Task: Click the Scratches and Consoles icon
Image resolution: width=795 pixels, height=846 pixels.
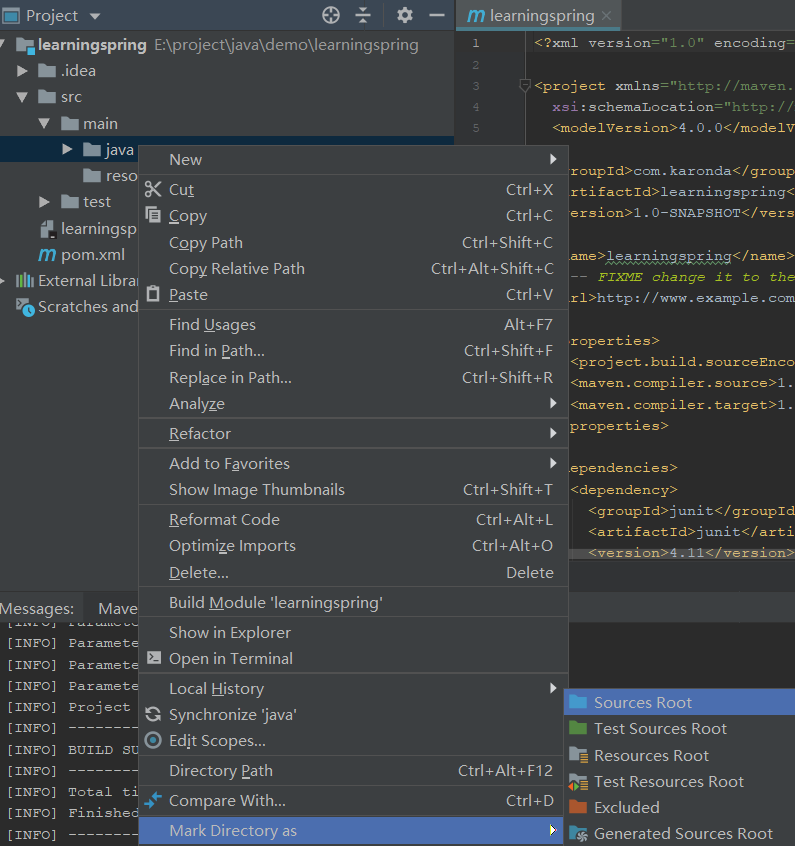Action: (x=25, y=307)
